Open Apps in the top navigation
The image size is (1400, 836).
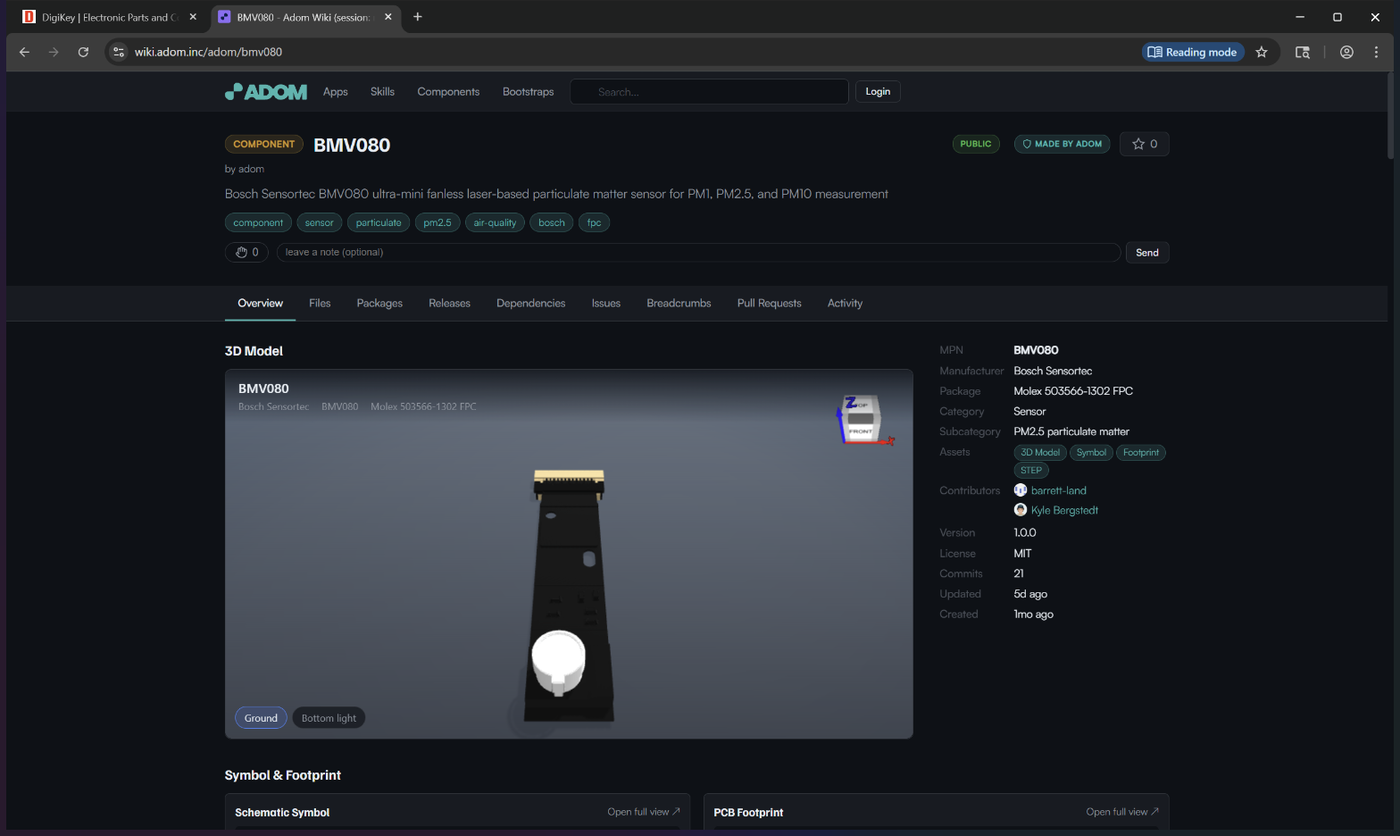click(x=335, y=91)
